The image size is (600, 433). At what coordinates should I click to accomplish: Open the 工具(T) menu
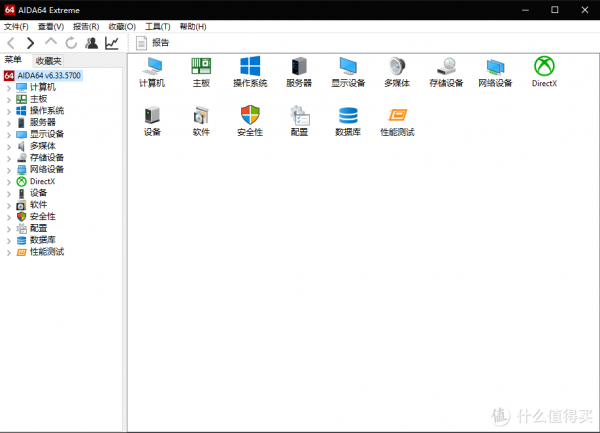click(157, 26)
